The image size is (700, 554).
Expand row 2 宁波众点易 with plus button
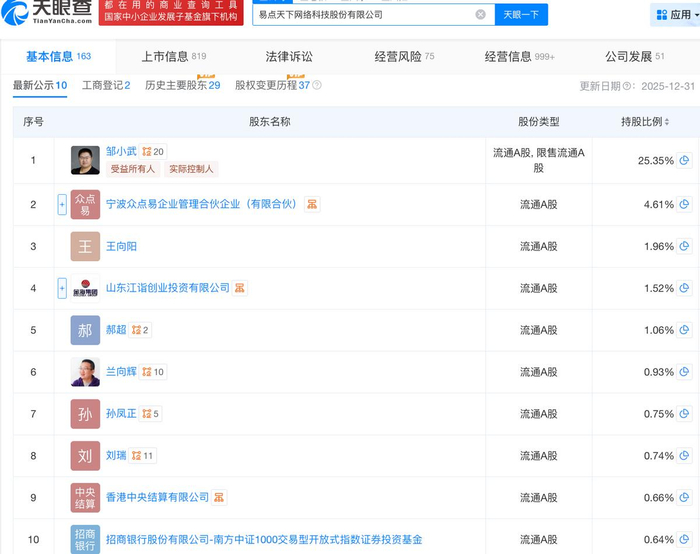(62, 204)
